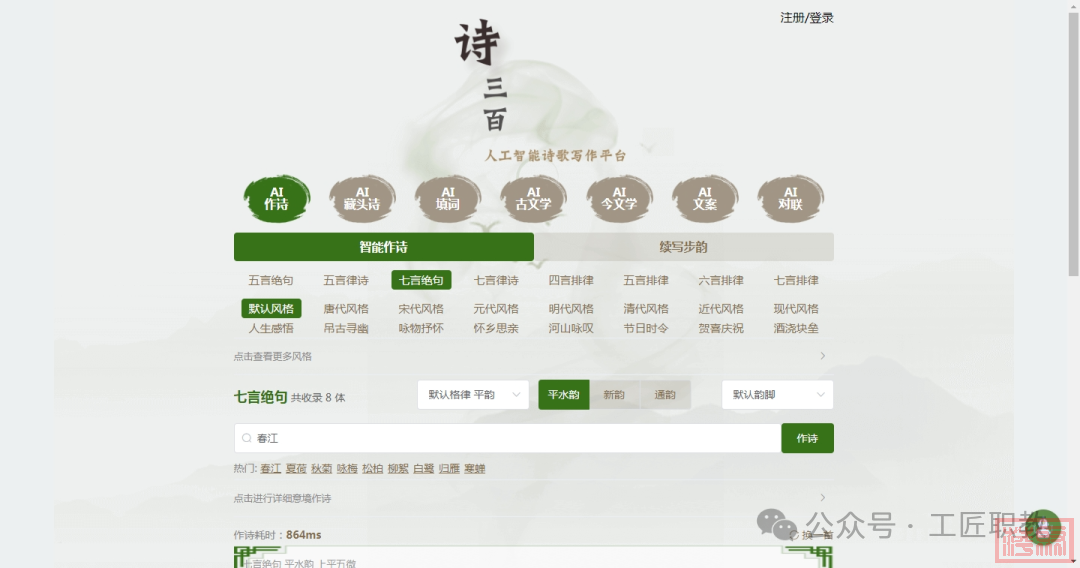Open the AI 文案 round icon
The height and width of the screenshot is (568, 1080).
705,198
